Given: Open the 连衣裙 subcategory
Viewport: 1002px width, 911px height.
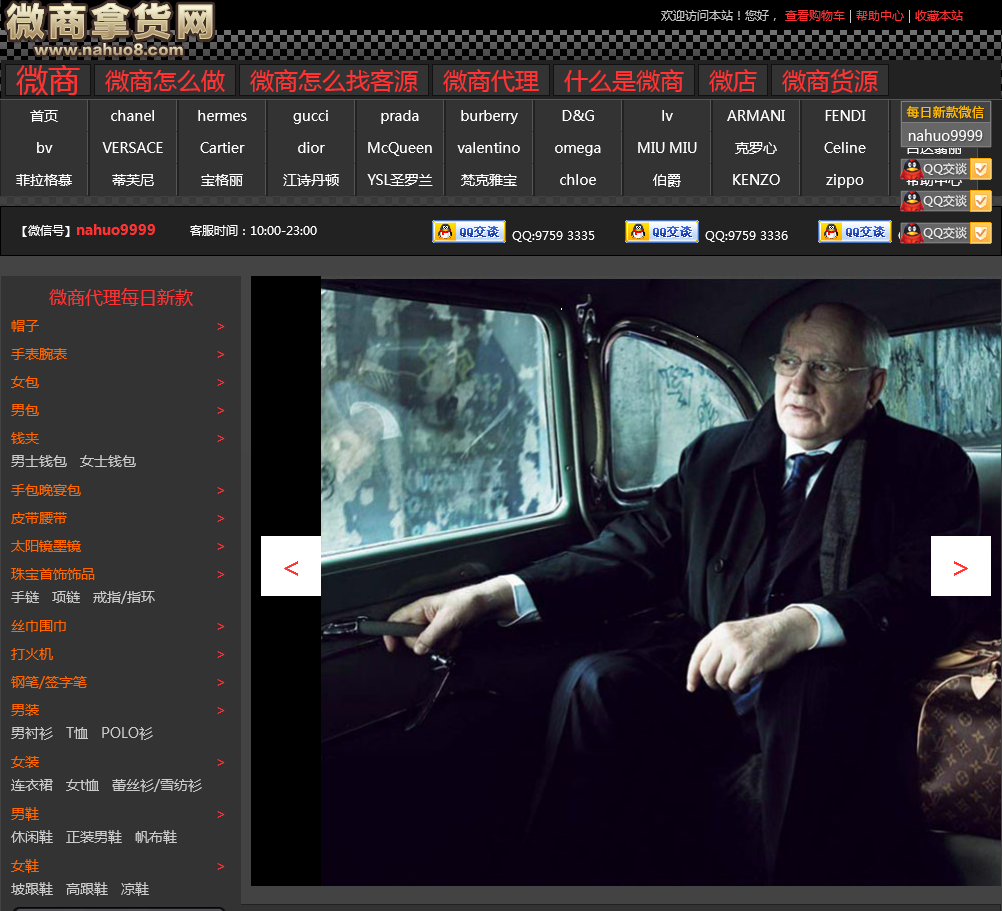Looking at the screenshot, I should point(31,785).
